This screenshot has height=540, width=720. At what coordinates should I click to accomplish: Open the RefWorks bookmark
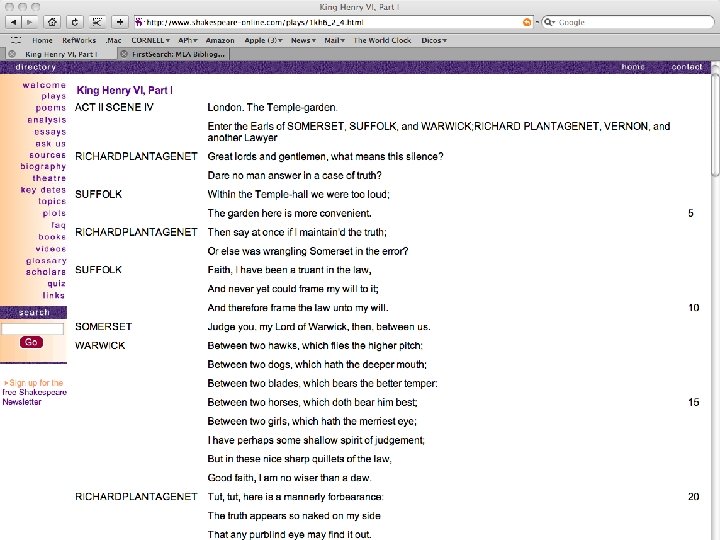(79, 40)
